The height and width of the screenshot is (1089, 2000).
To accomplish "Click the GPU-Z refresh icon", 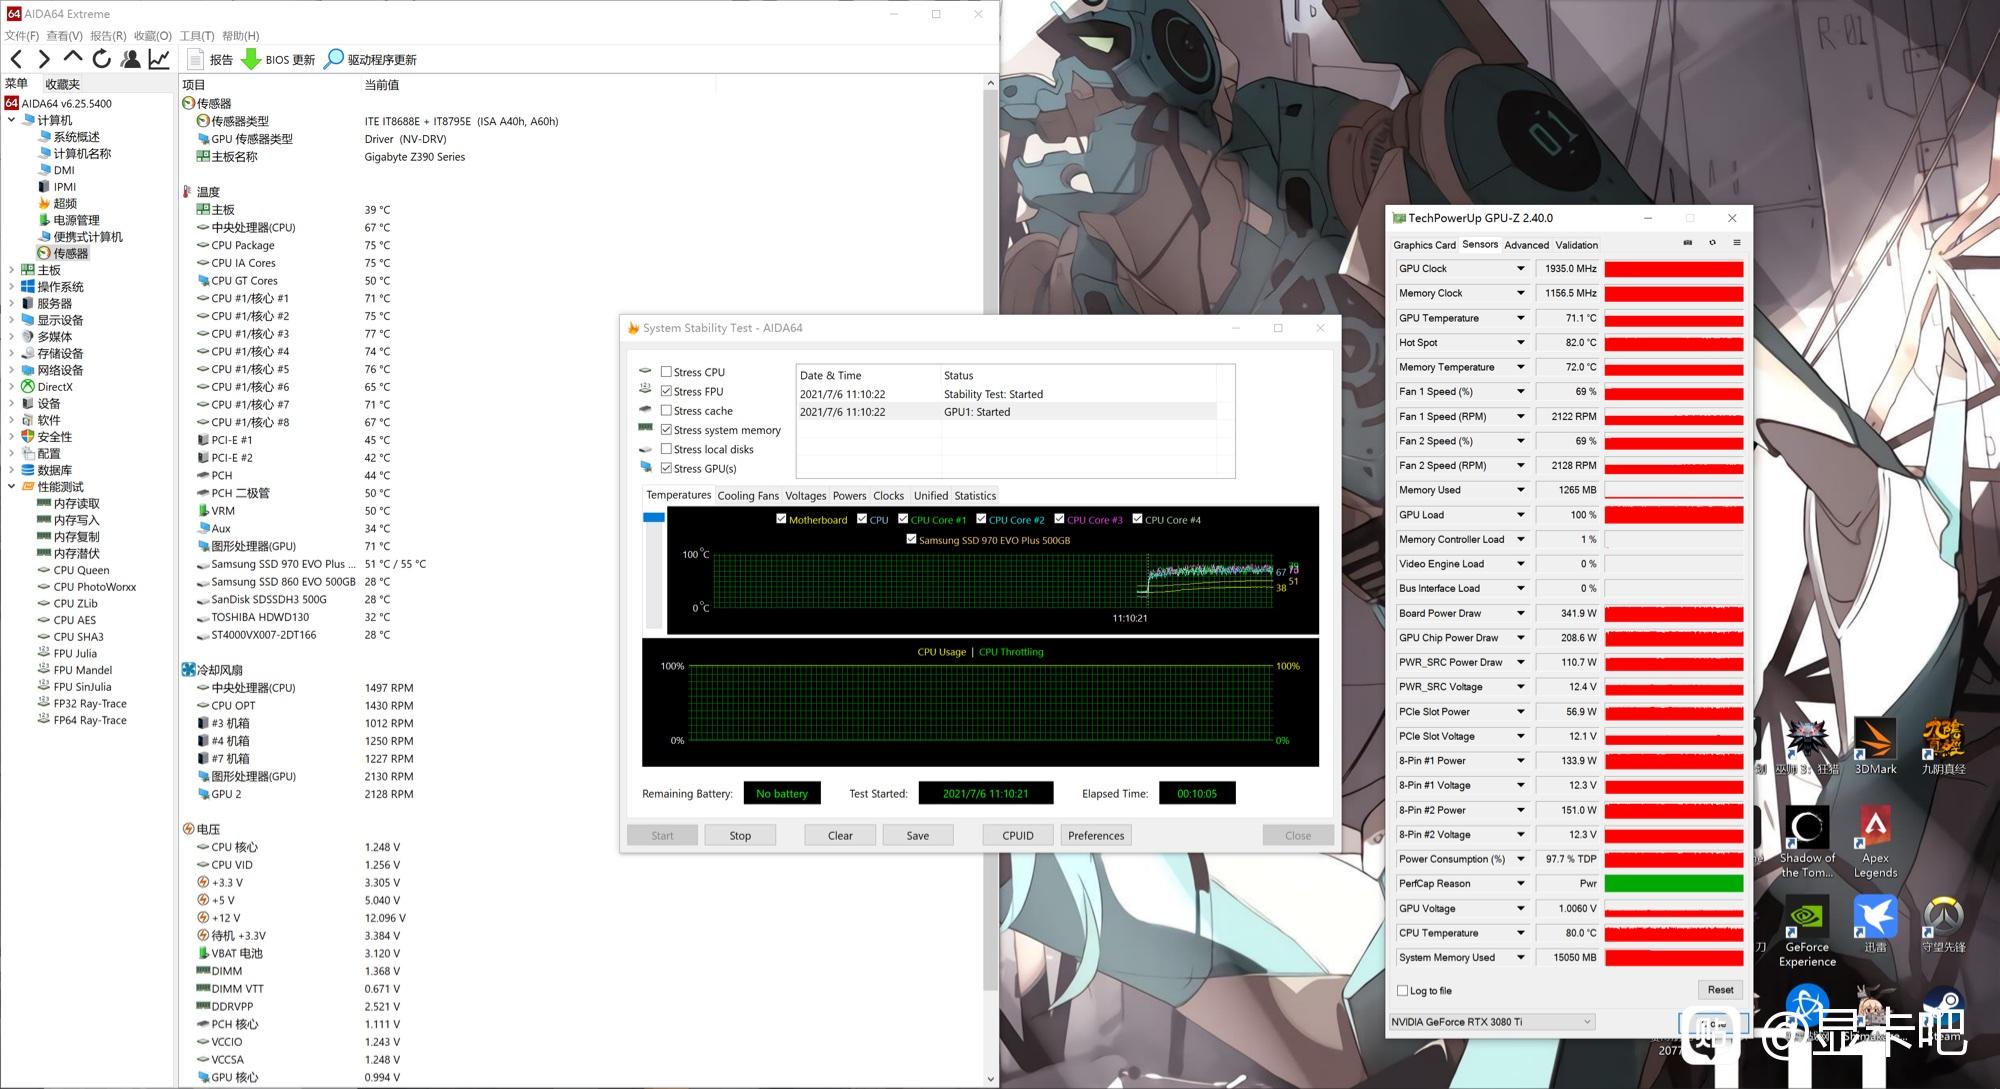I will 1712,243.
